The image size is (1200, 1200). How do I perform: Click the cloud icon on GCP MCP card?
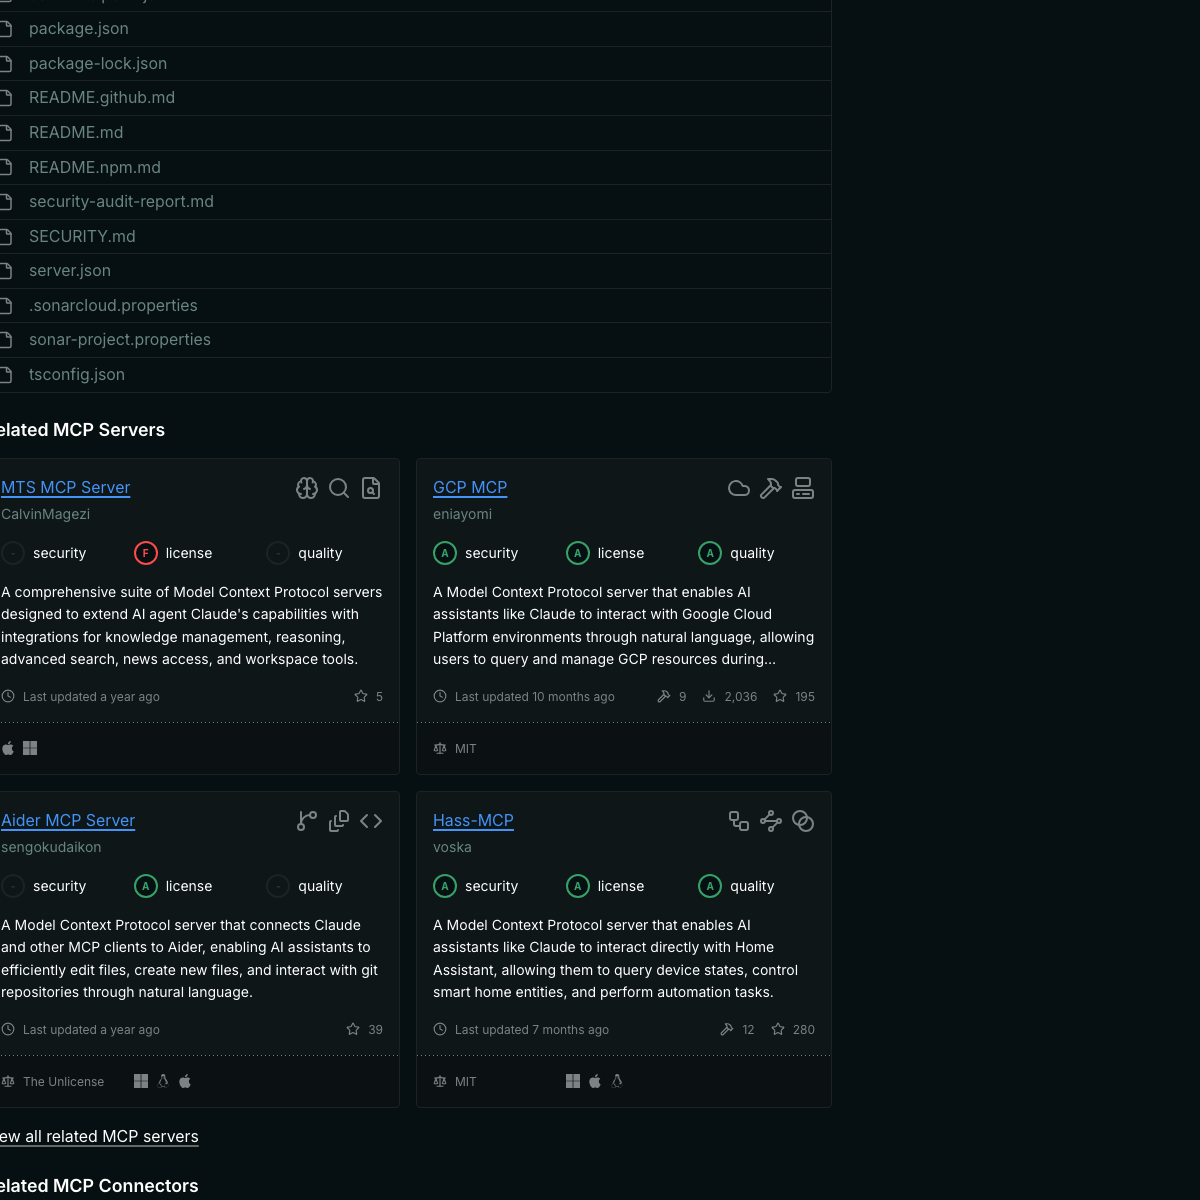pos(739,488)
